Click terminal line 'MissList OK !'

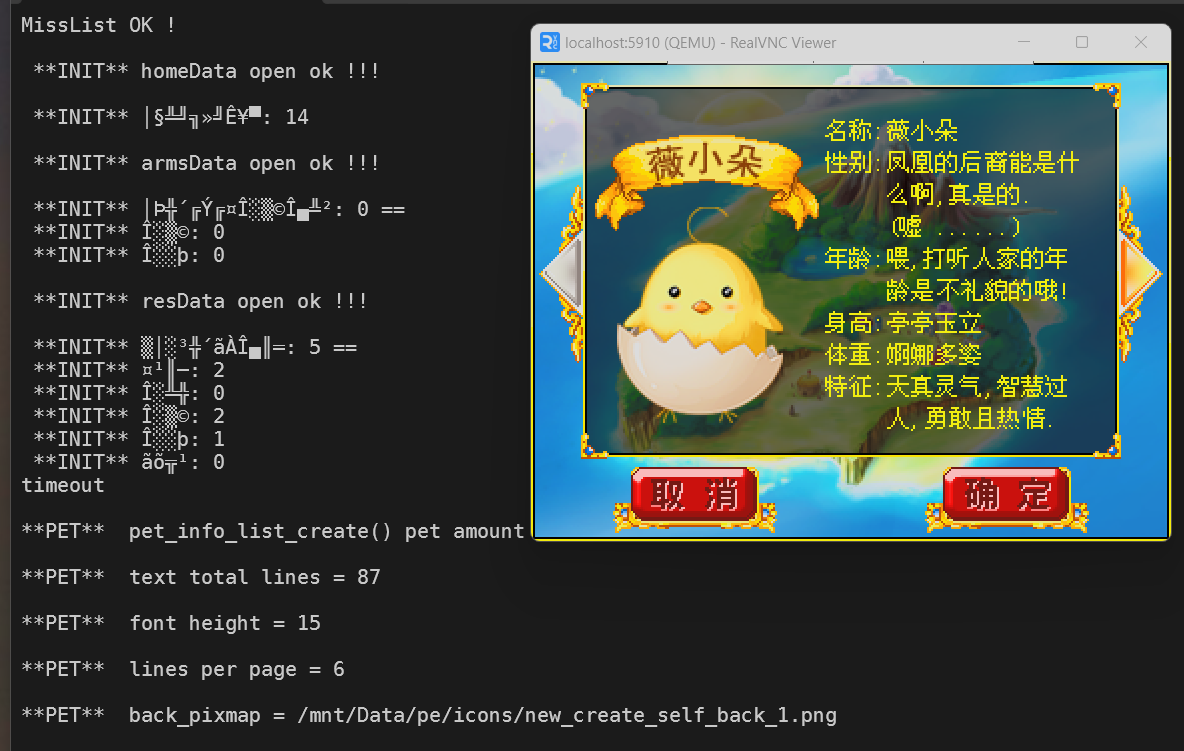pos(99,25)
